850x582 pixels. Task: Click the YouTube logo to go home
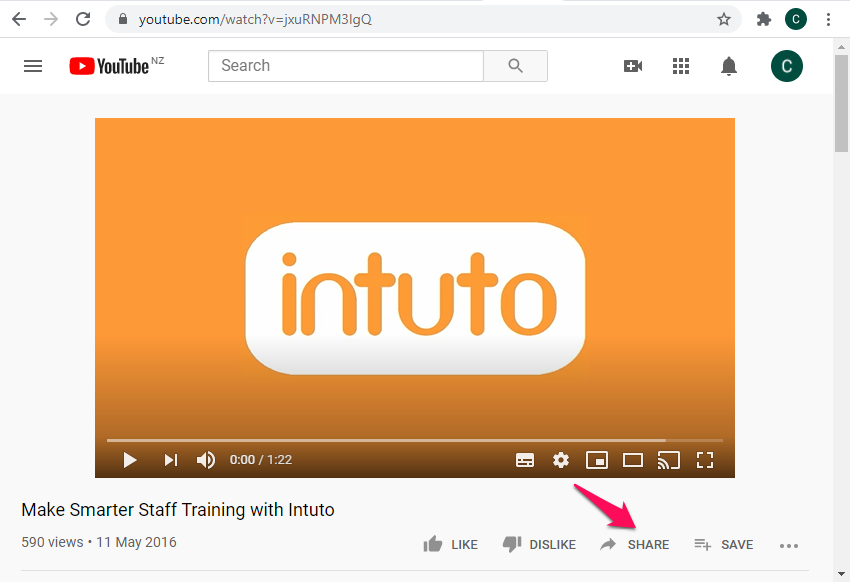(x=110, y=66)
